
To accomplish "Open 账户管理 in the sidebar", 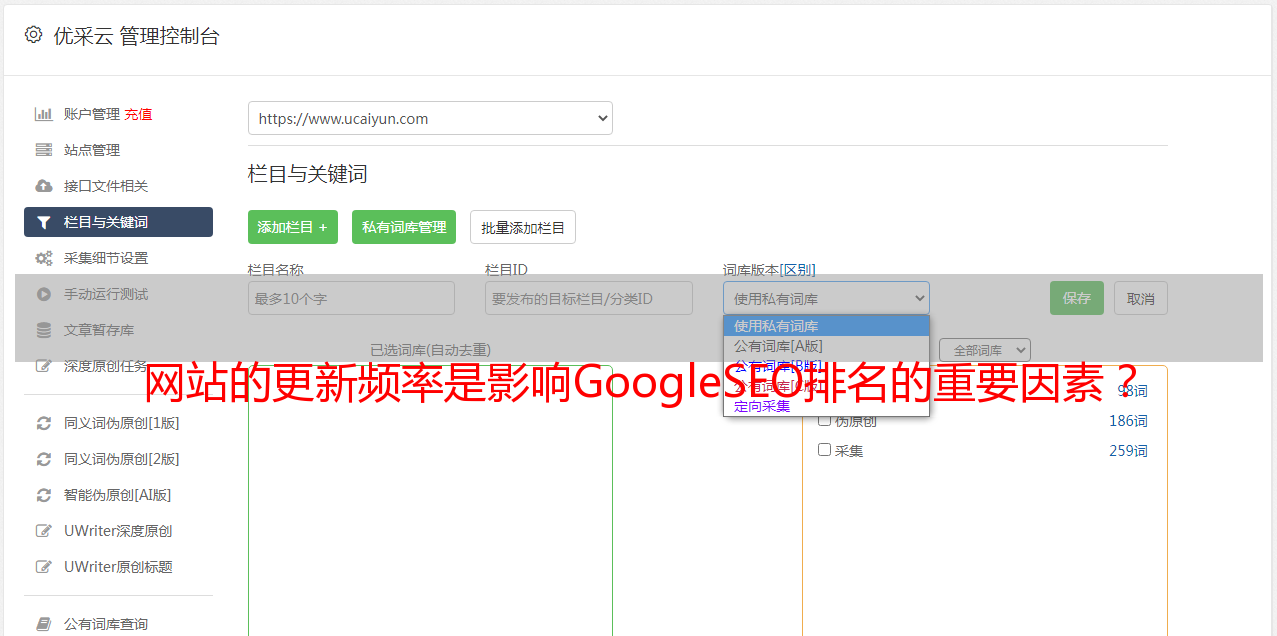I will pyautogui.click(x=92, y=114).
